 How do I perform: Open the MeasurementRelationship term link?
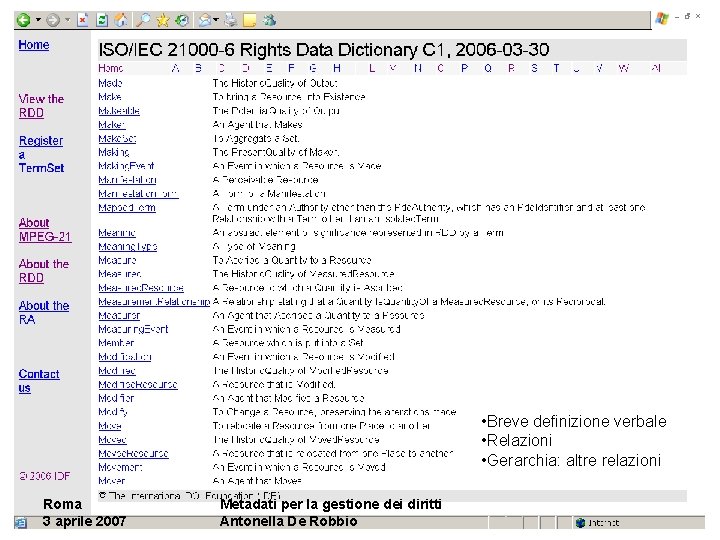click(x=154, y=302)
